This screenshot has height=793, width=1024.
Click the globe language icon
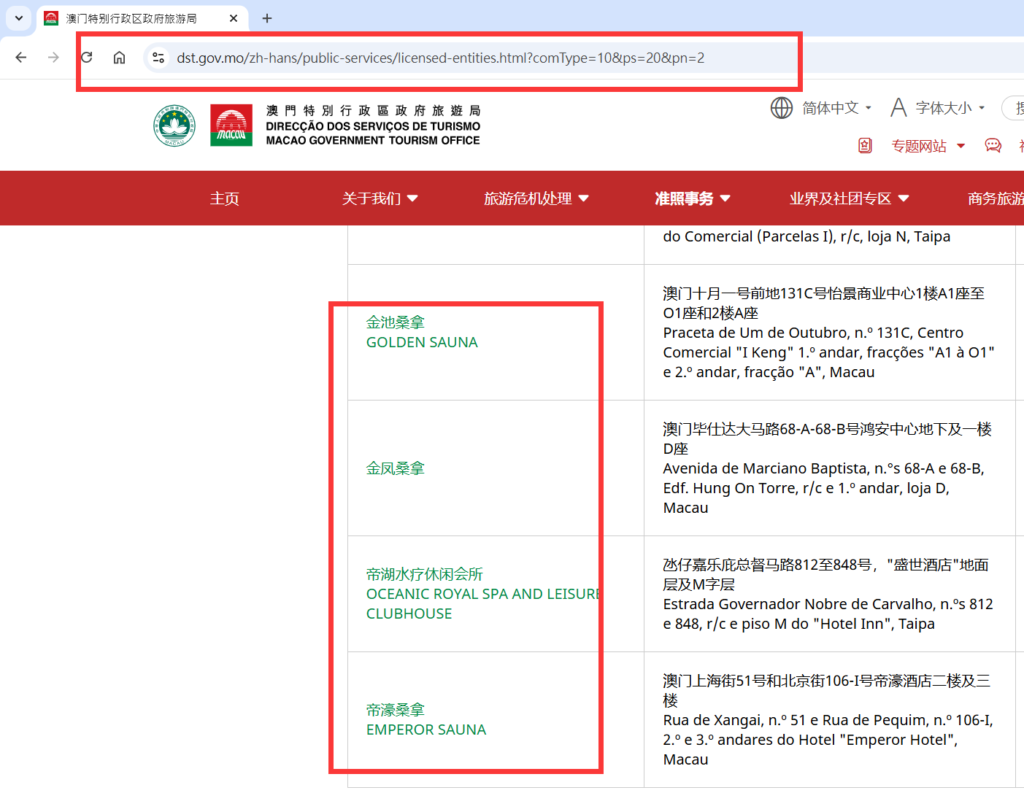781,108
